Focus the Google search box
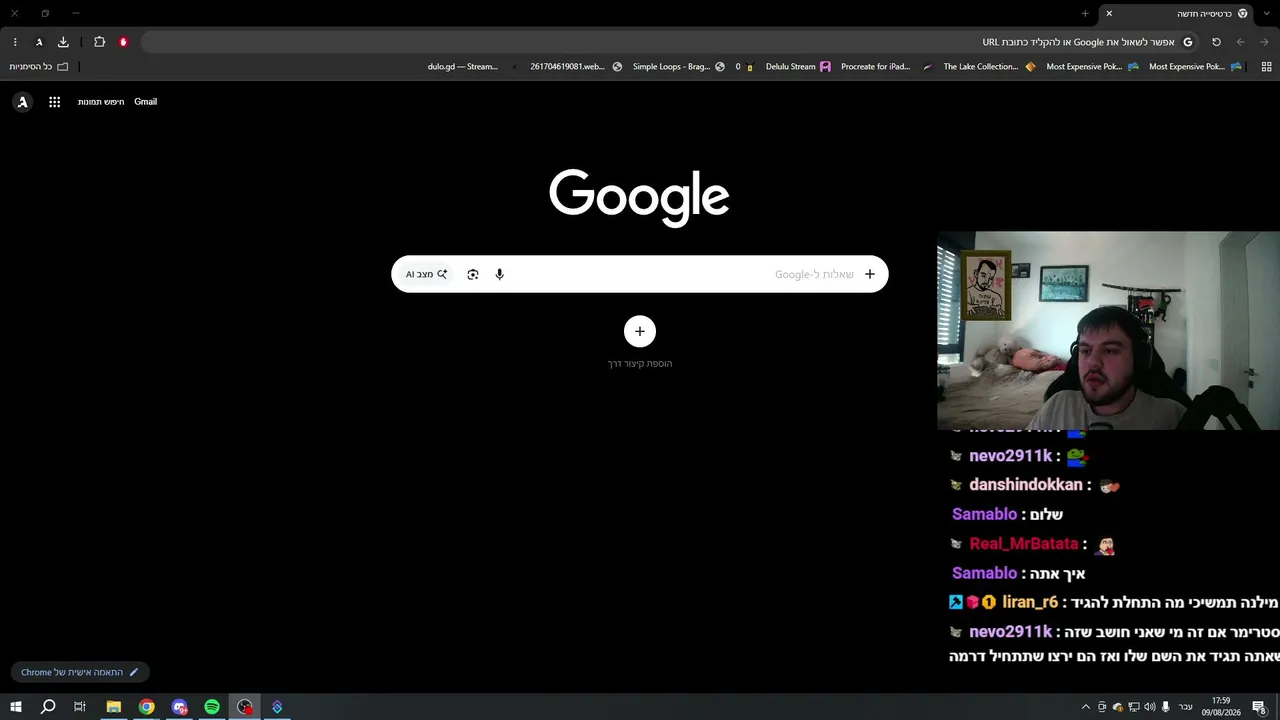 coord(640,274)
